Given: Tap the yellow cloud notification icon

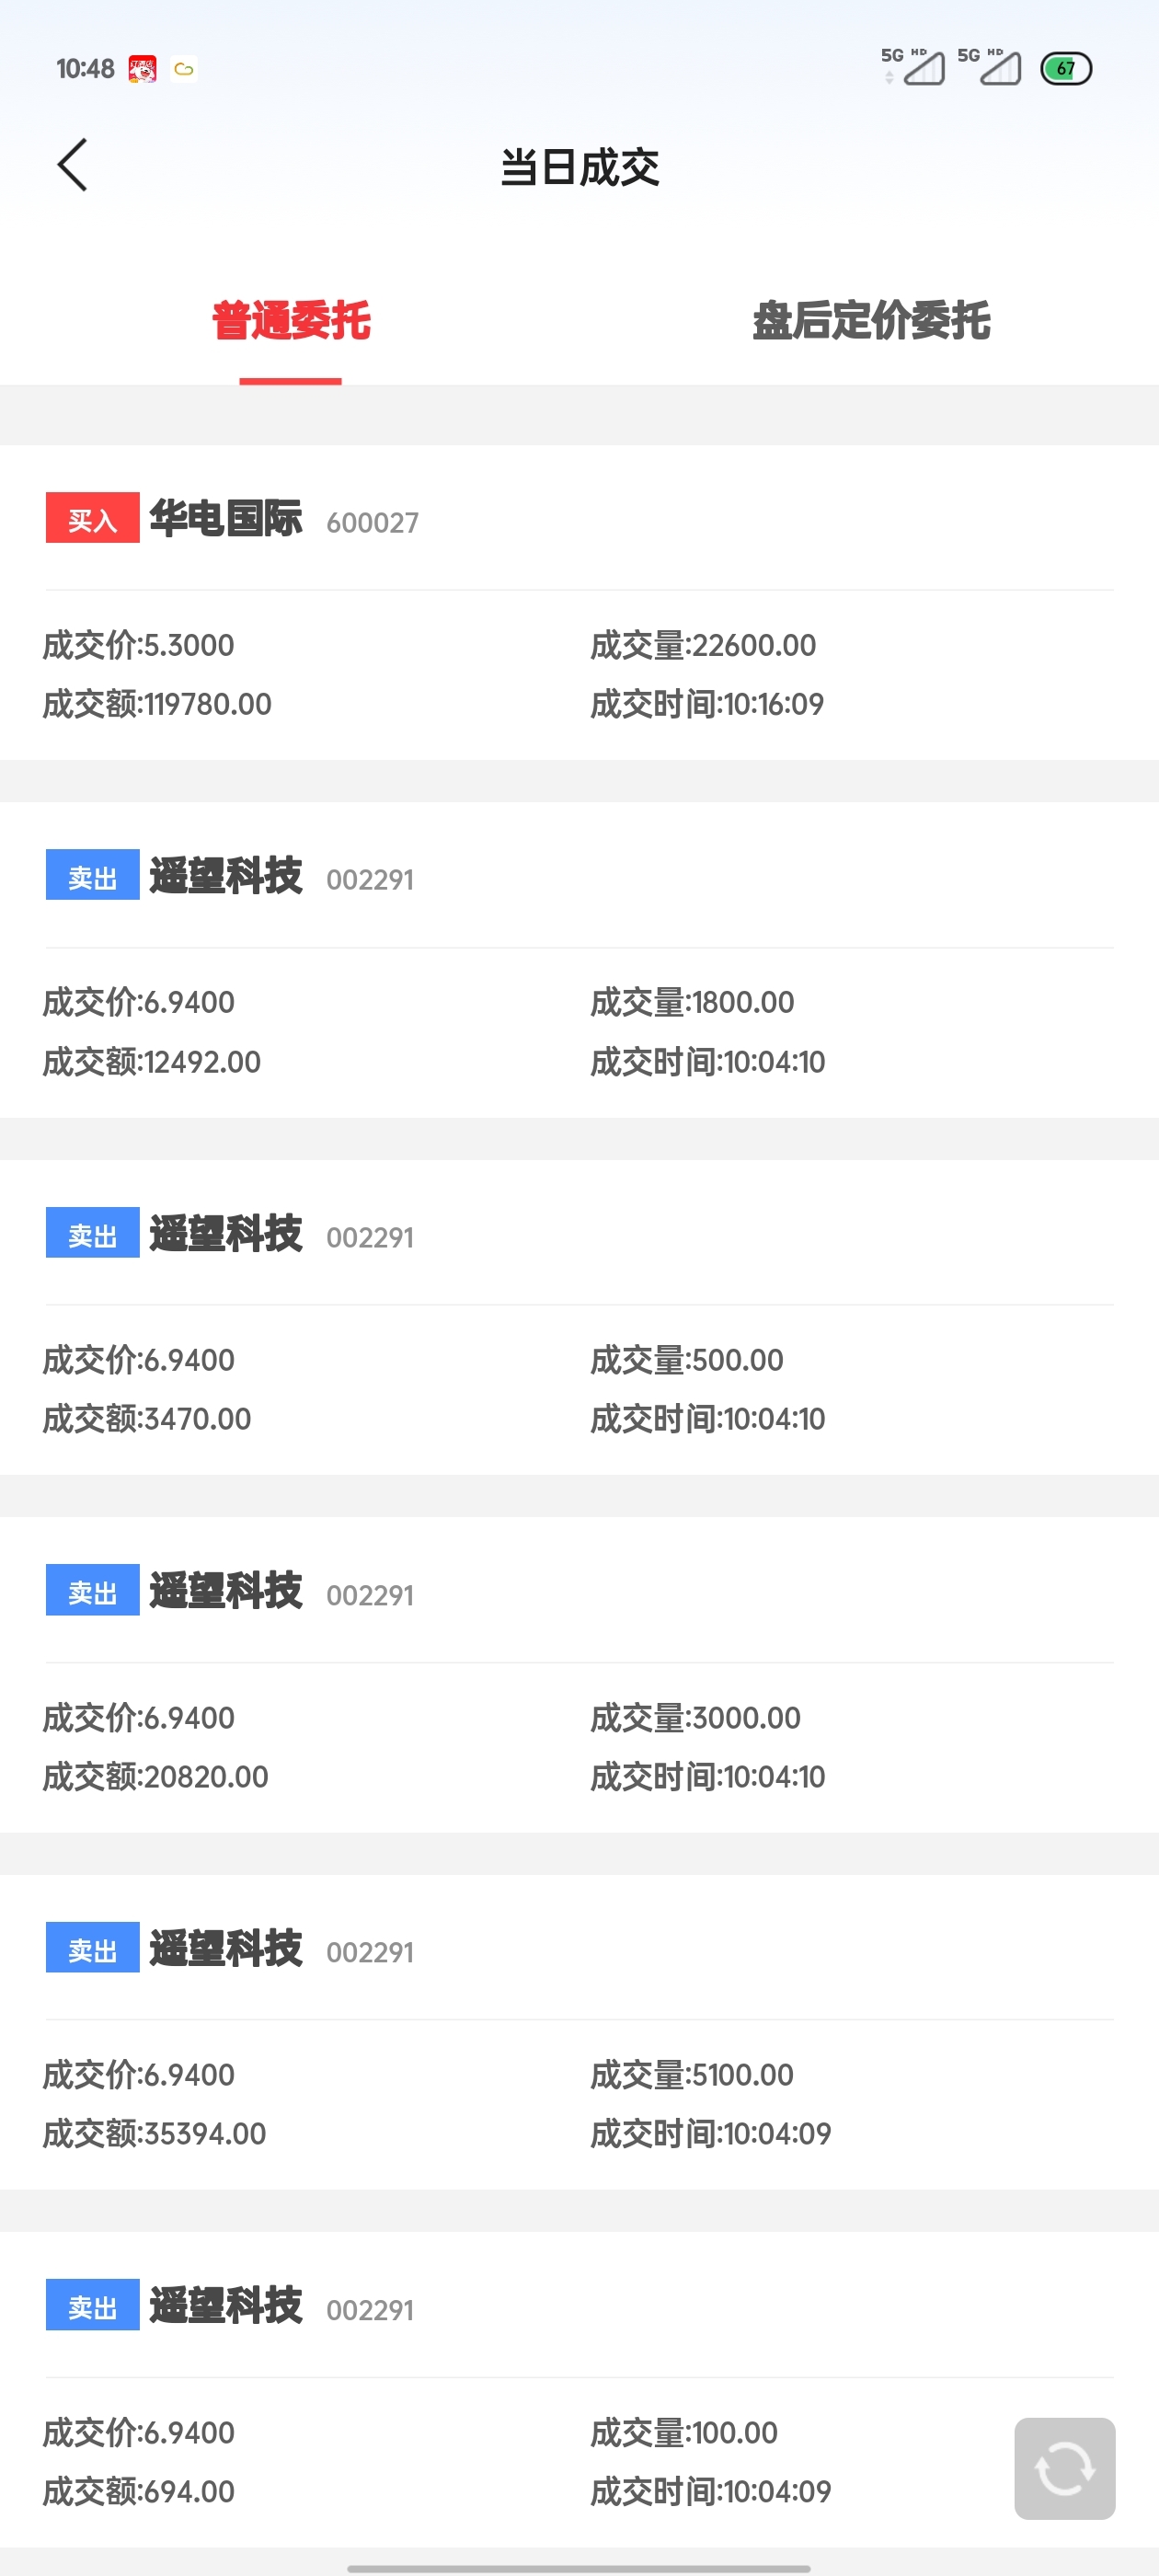Looking at the screenshot, I should 184,69.
